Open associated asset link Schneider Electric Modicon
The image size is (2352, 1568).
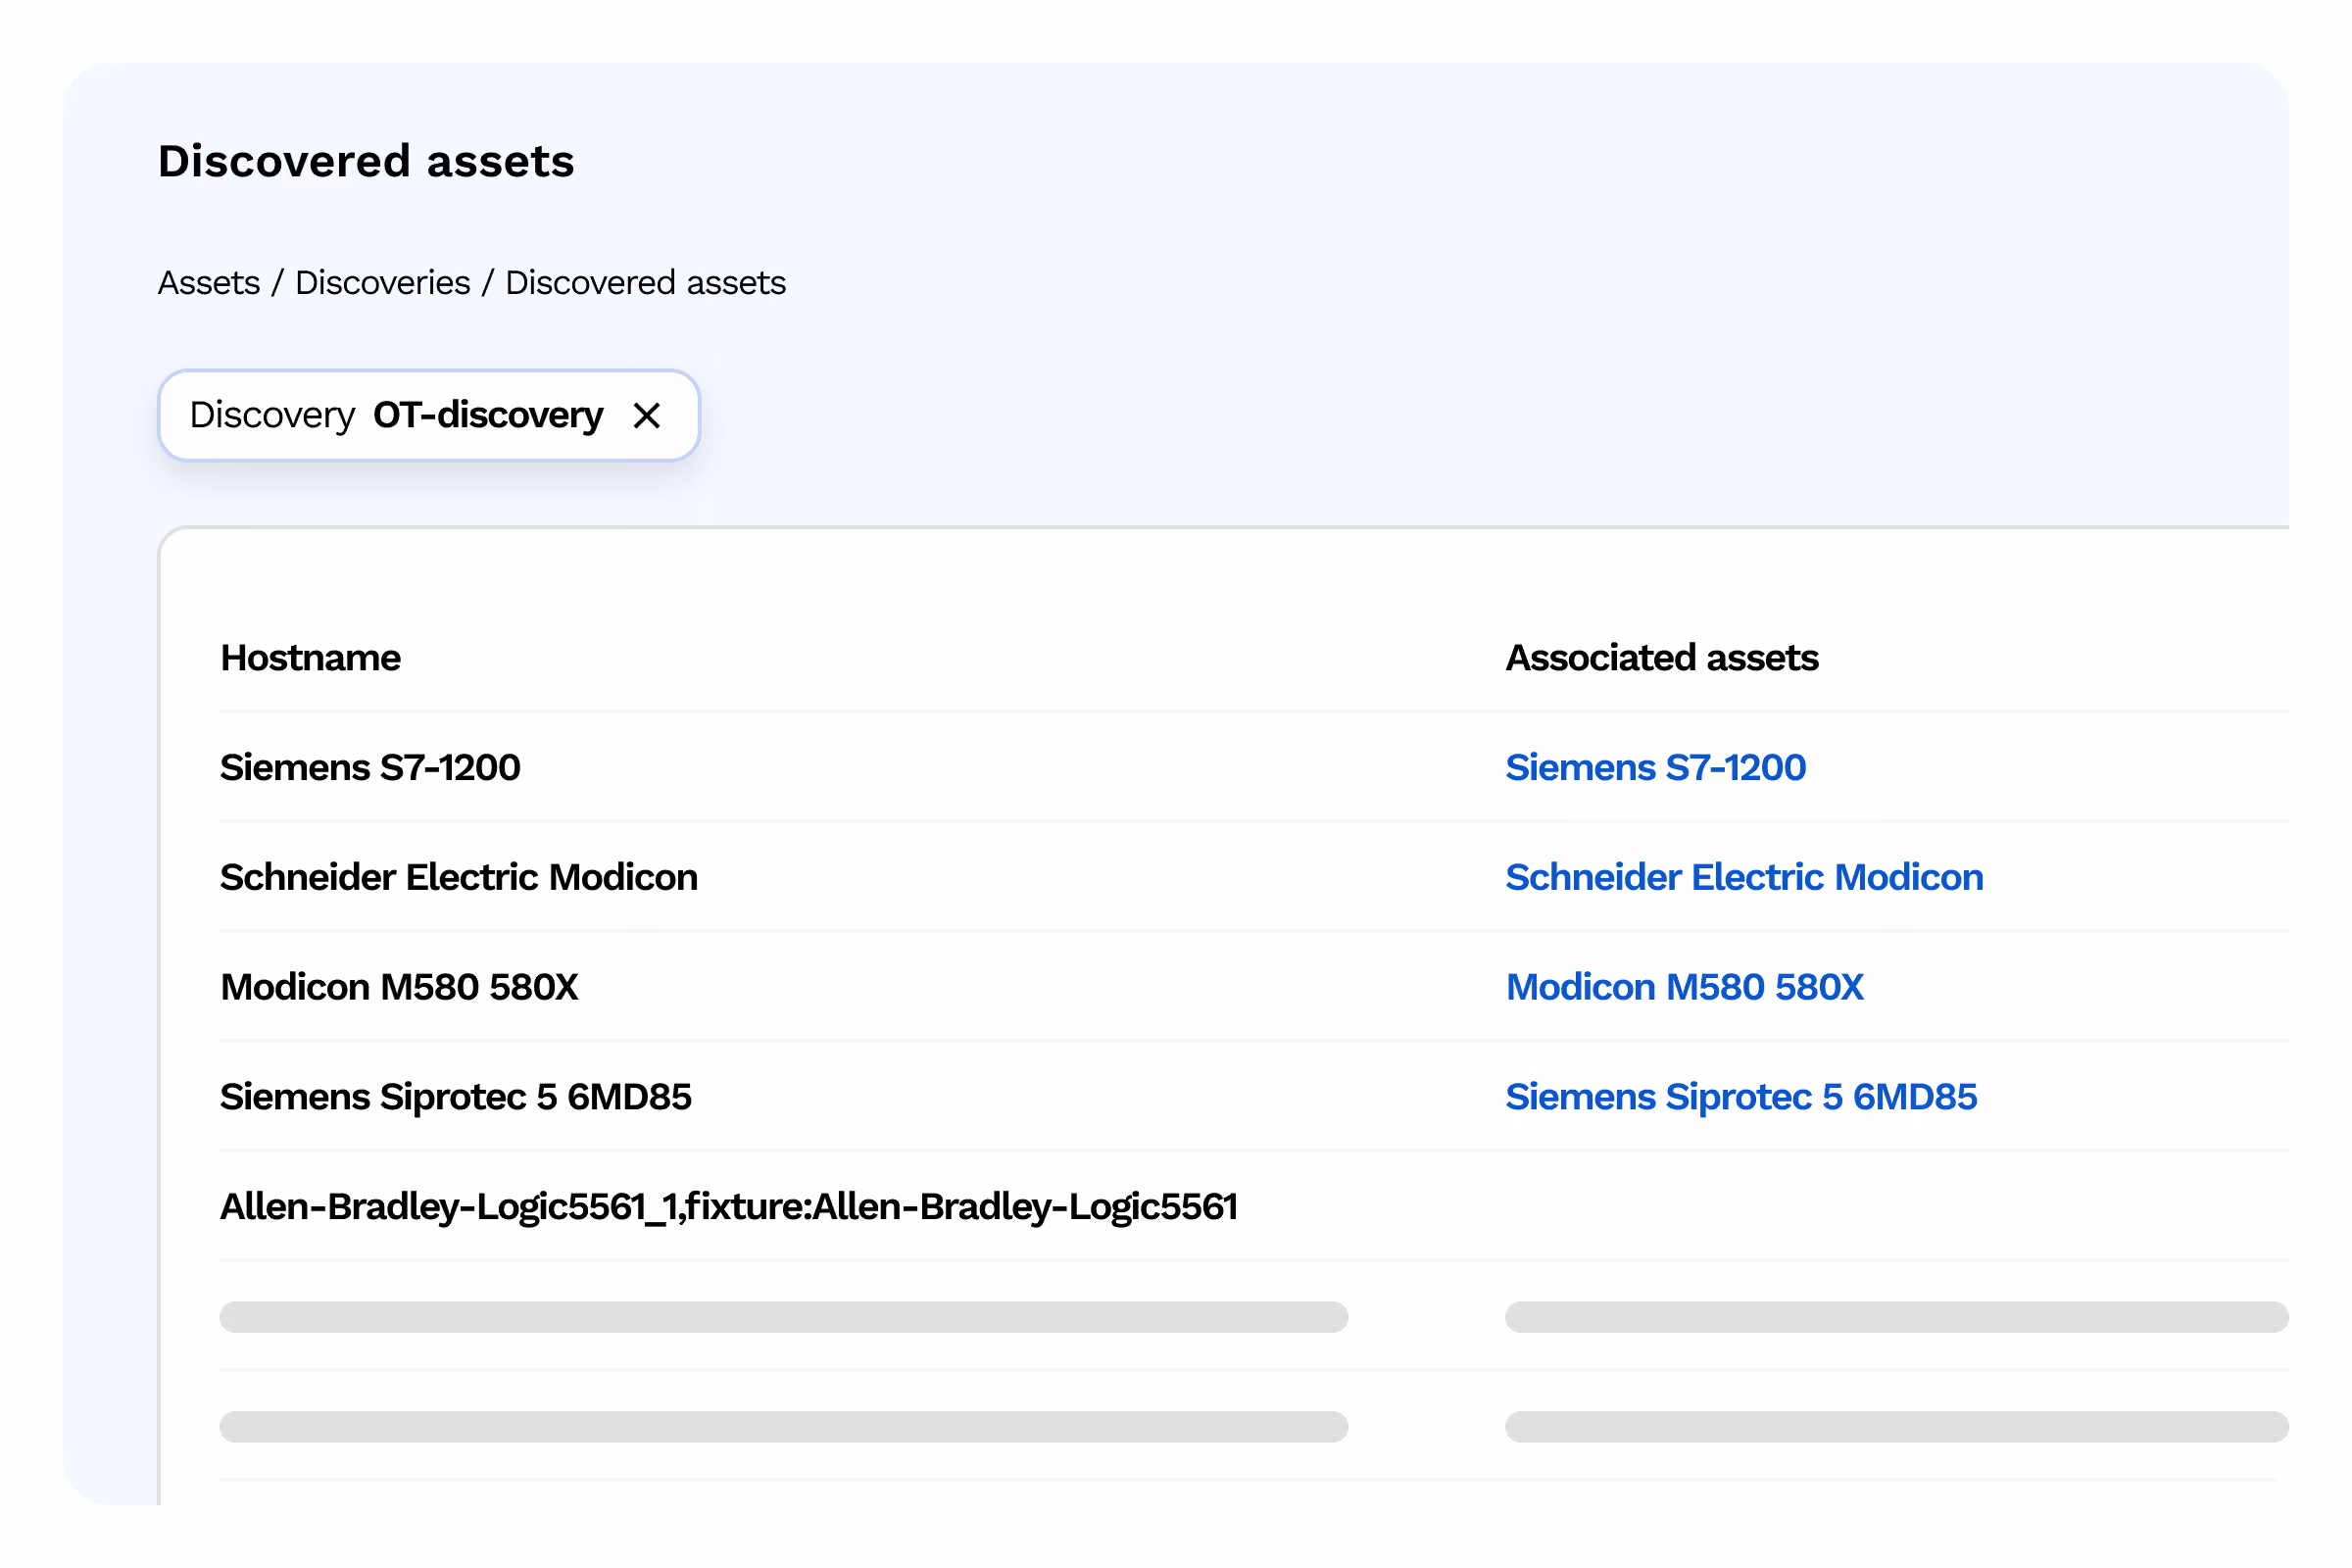(x=1744, y=877)
